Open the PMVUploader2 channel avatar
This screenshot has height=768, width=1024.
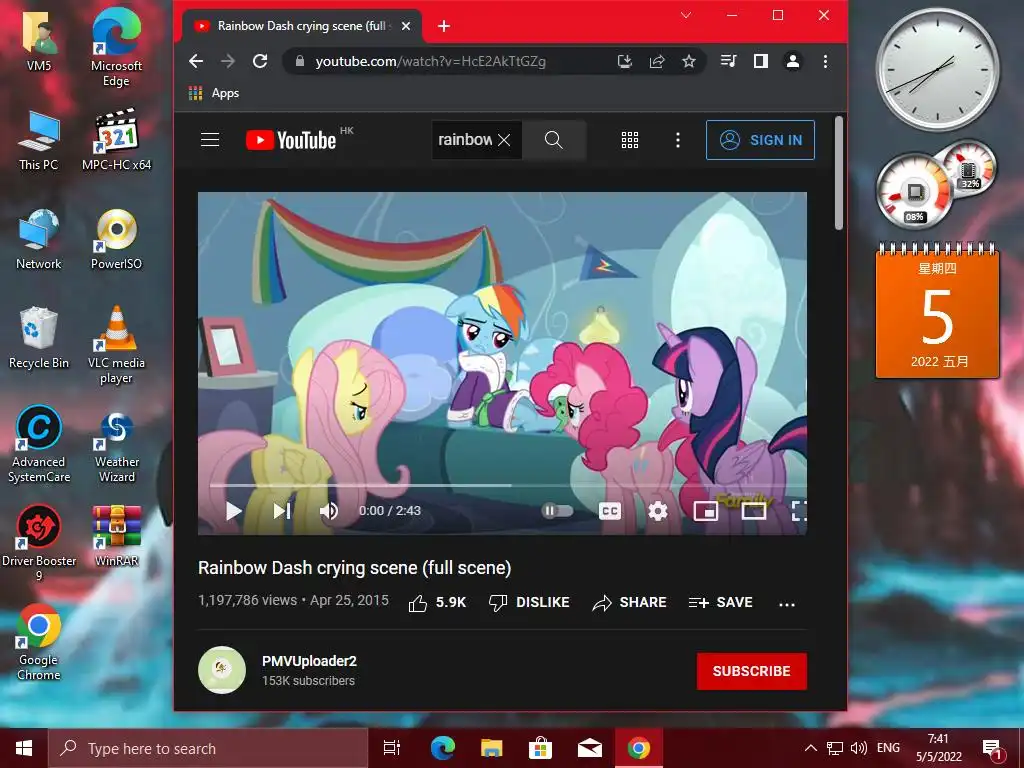tap(222, 670)
